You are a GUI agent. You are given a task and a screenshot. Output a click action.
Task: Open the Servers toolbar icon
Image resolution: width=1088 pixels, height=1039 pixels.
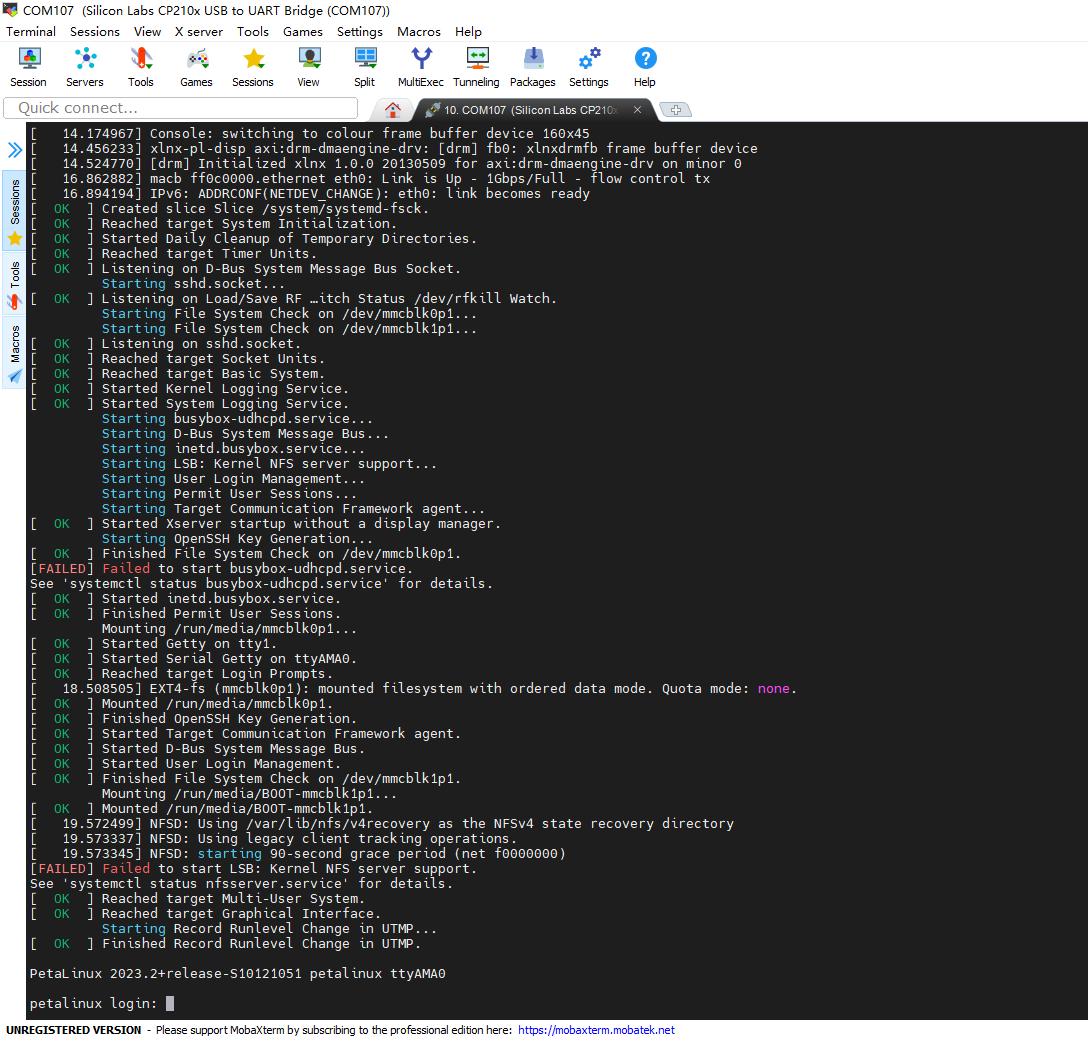(x=85, y=67)
